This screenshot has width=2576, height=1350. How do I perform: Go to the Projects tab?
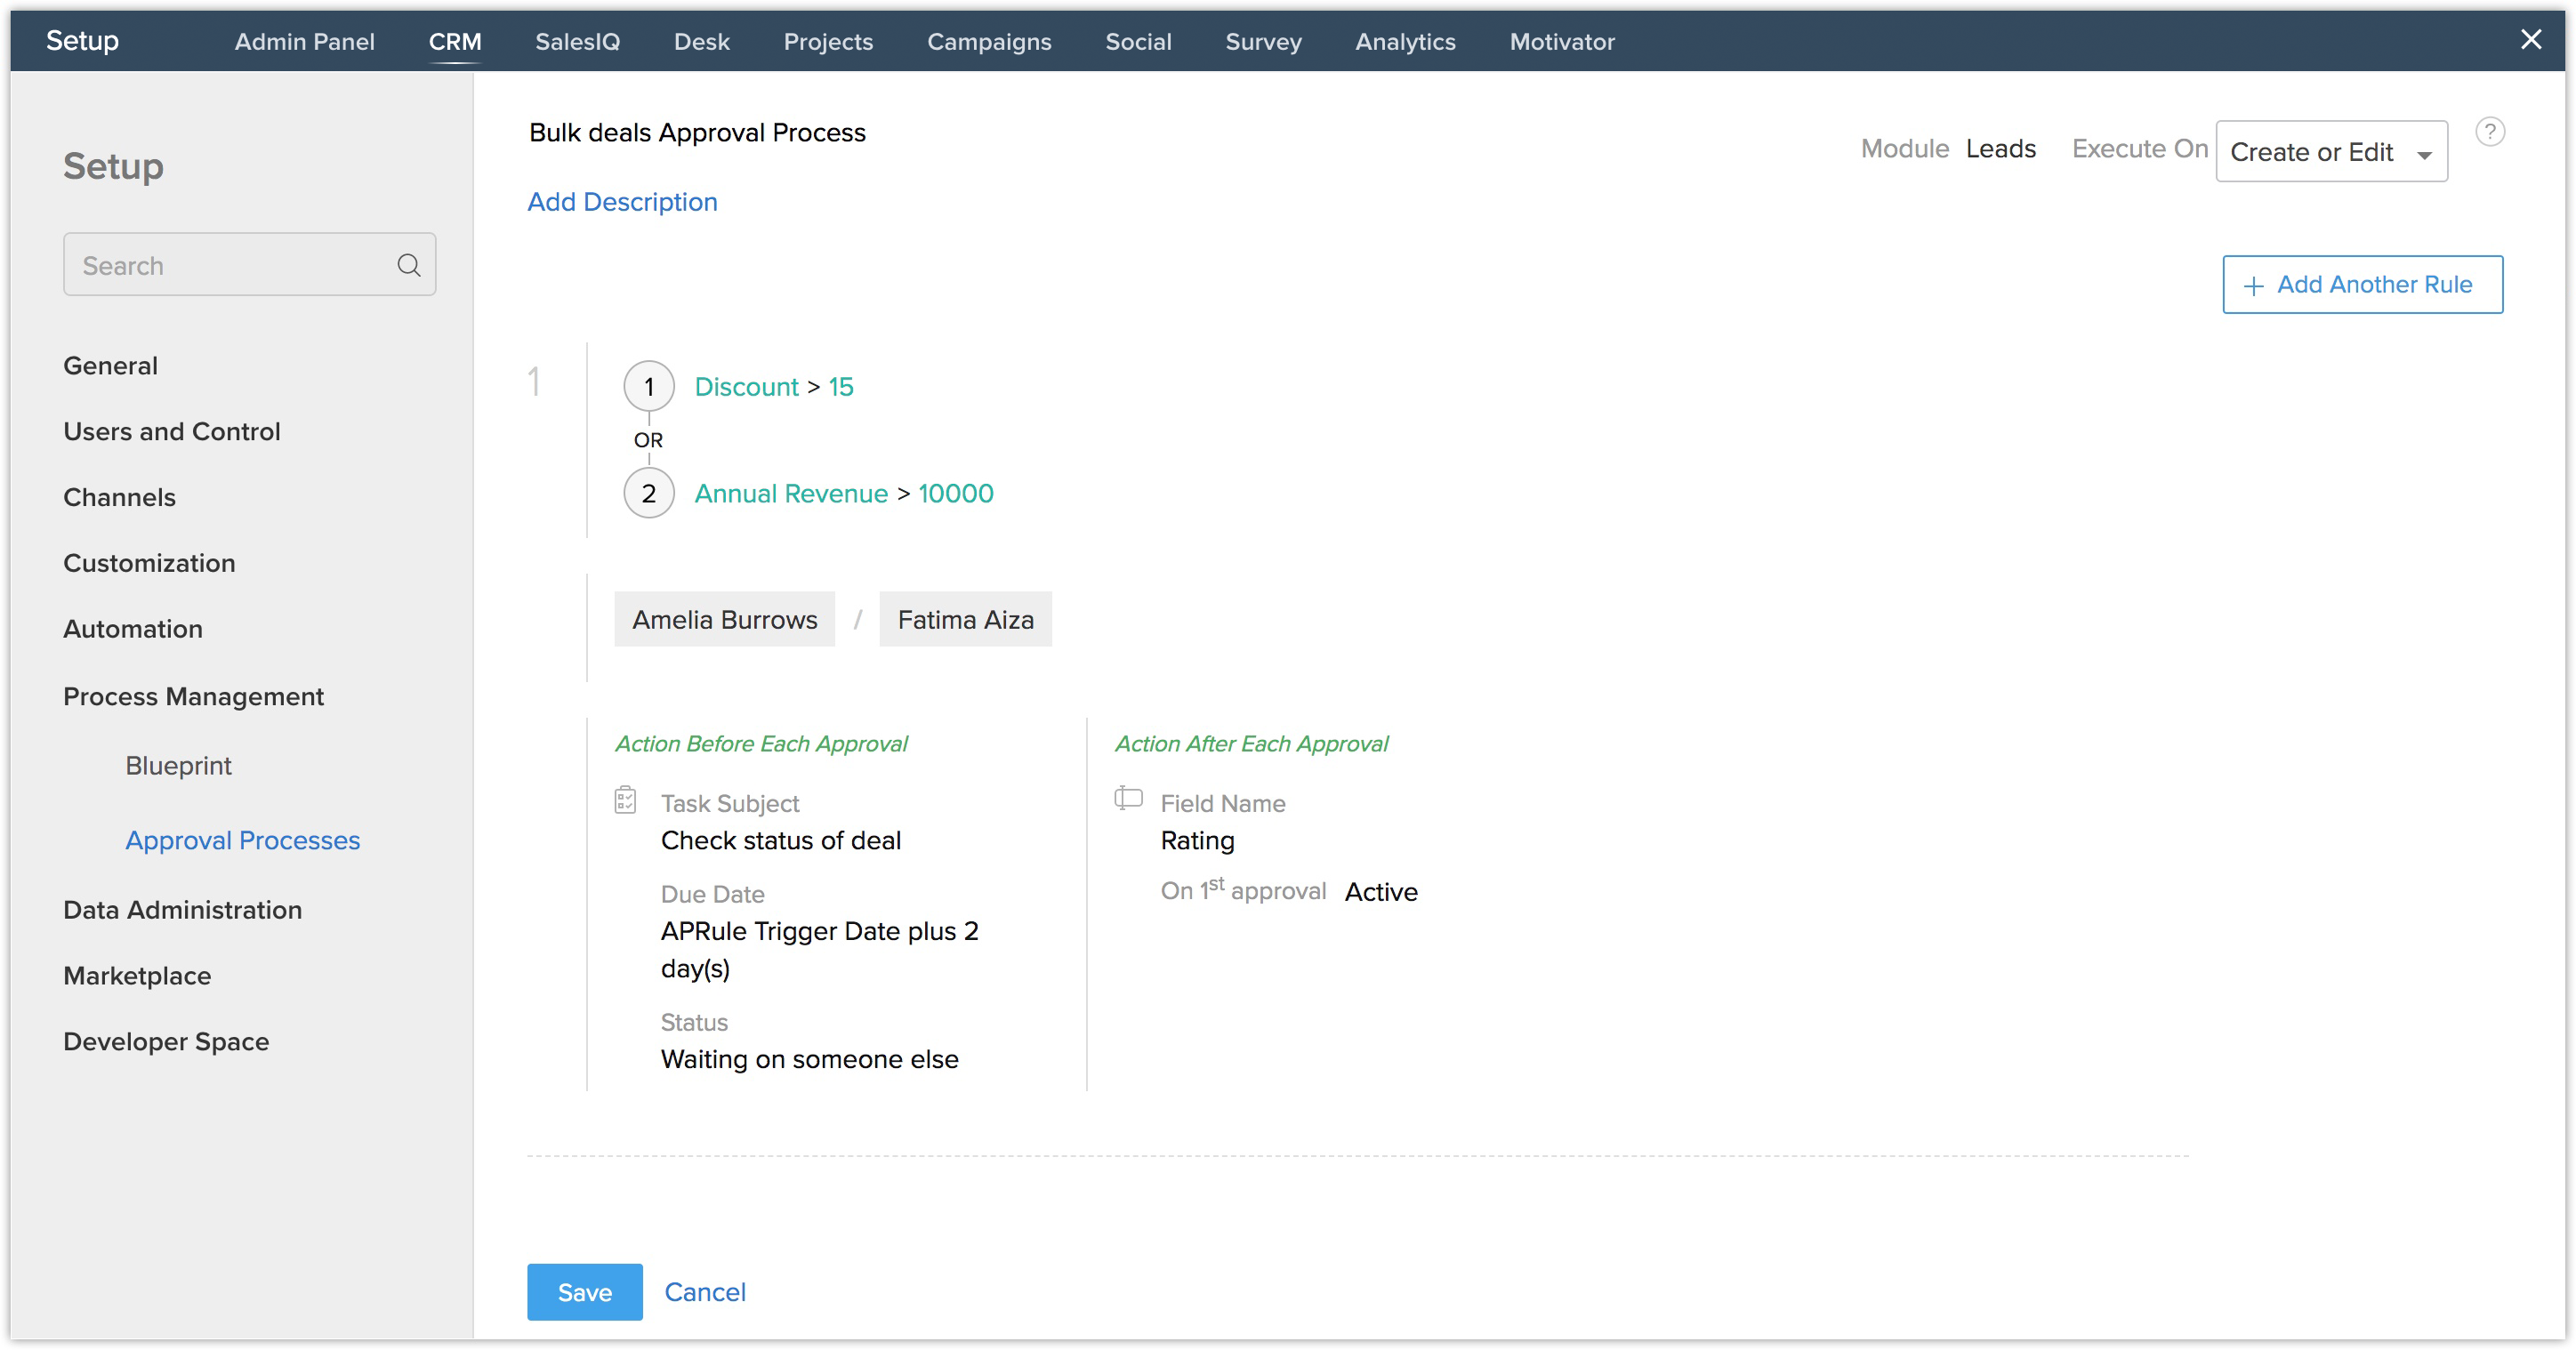coord(828,41)
